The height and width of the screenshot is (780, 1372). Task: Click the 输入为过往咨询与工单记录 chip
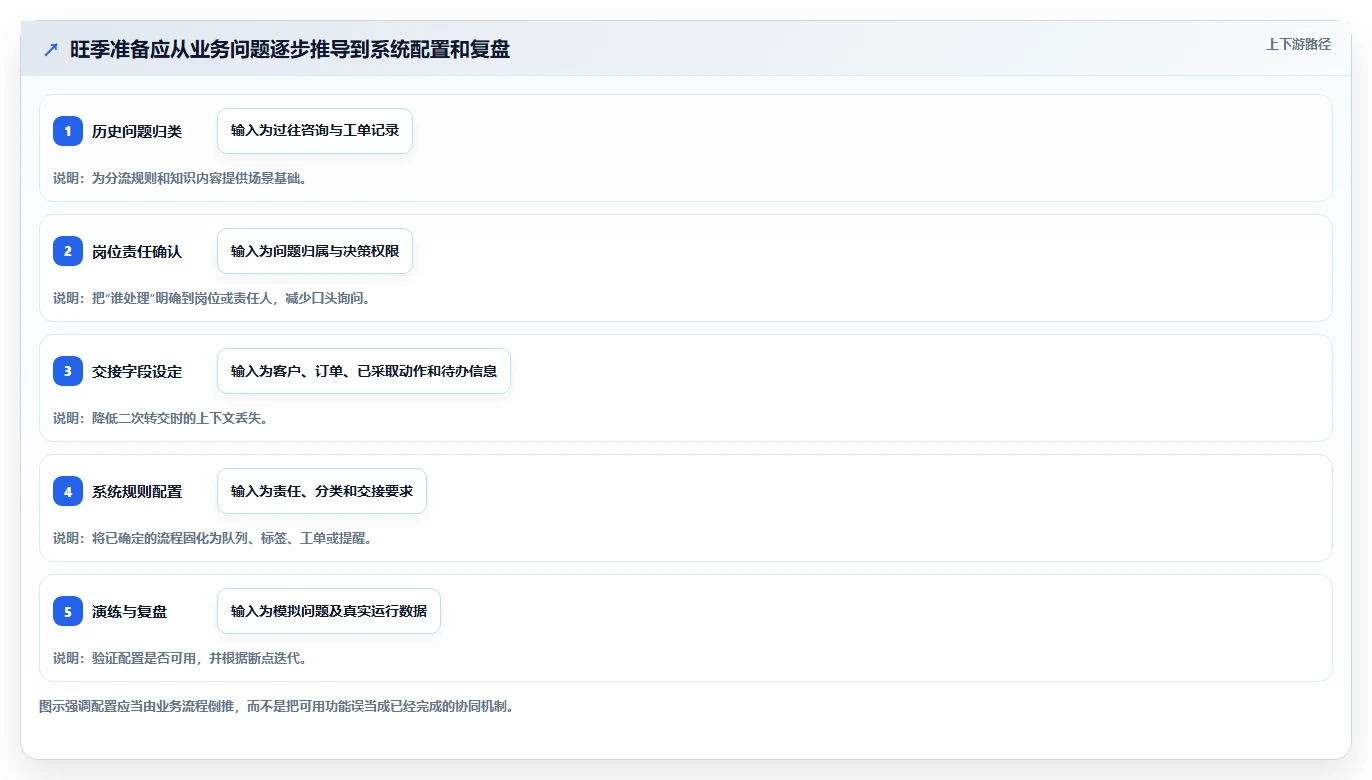click(x=315, y=131)
